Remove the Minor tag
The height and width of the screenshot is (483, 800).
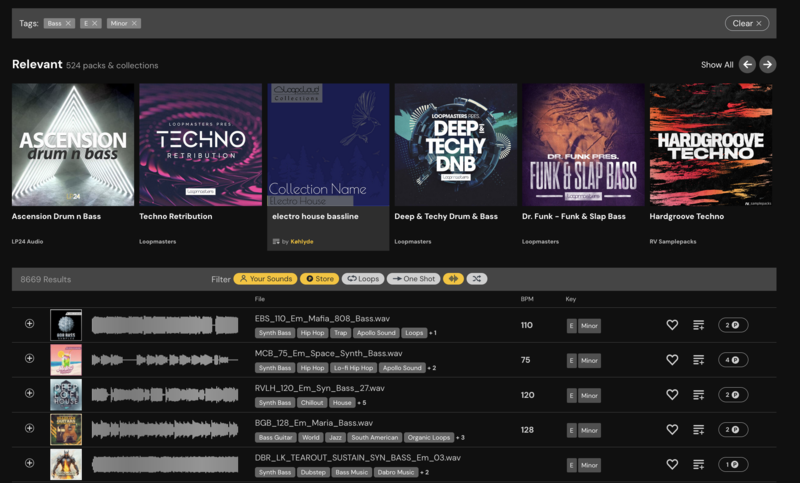pyautogui.click(x=134, y=23)
